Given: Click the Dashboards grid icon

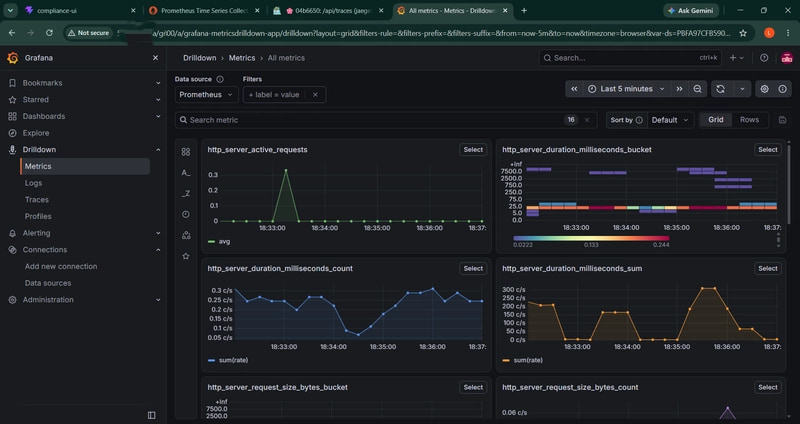Looking at the screenshot, I should [12, 116].
